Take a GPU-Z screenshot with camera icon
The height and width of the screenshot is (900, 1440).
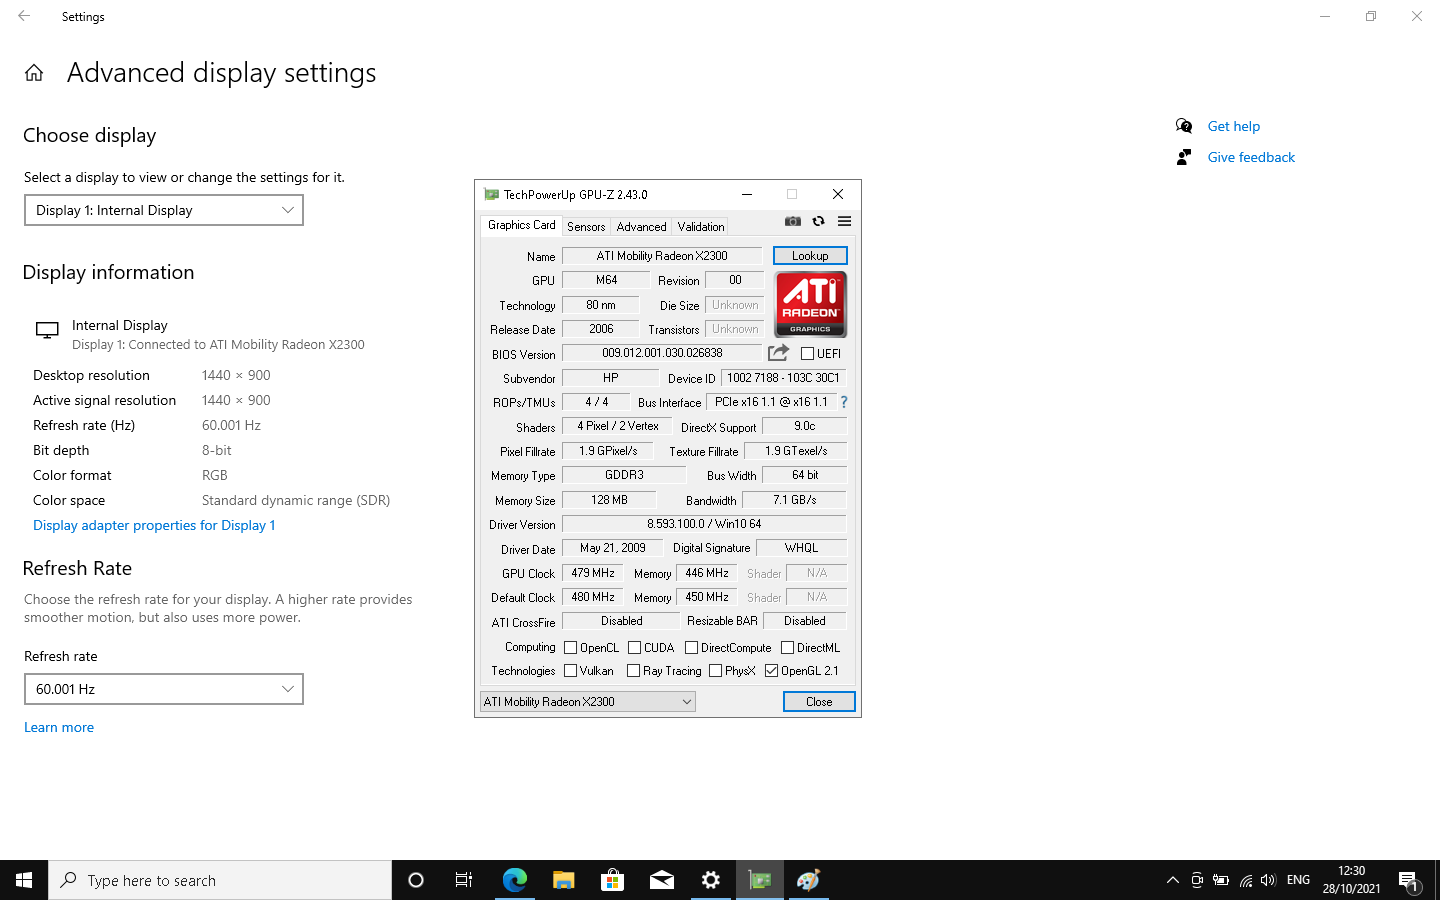pyautogui.click(x=793, y=221)
